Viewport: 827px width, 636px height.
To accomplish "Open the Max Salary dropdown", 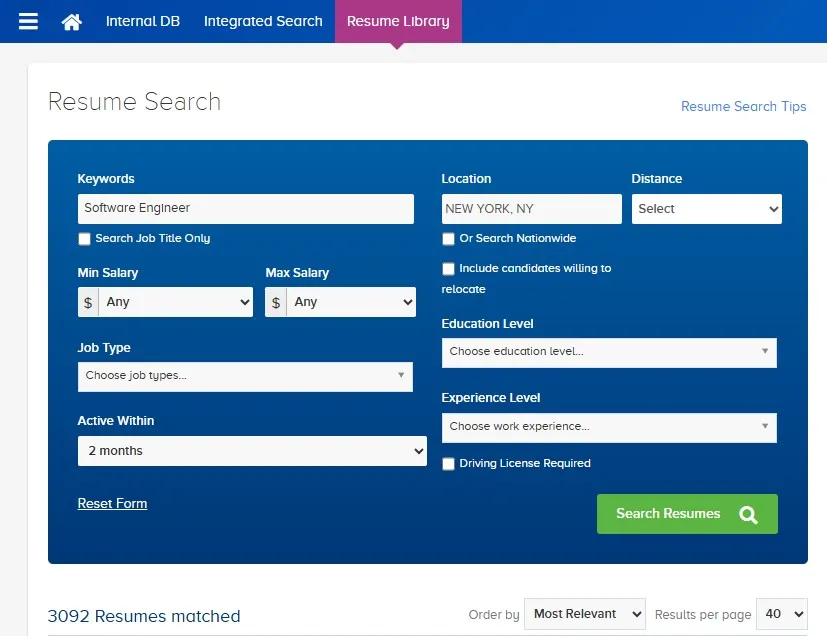I will click(x=351, y=302).
